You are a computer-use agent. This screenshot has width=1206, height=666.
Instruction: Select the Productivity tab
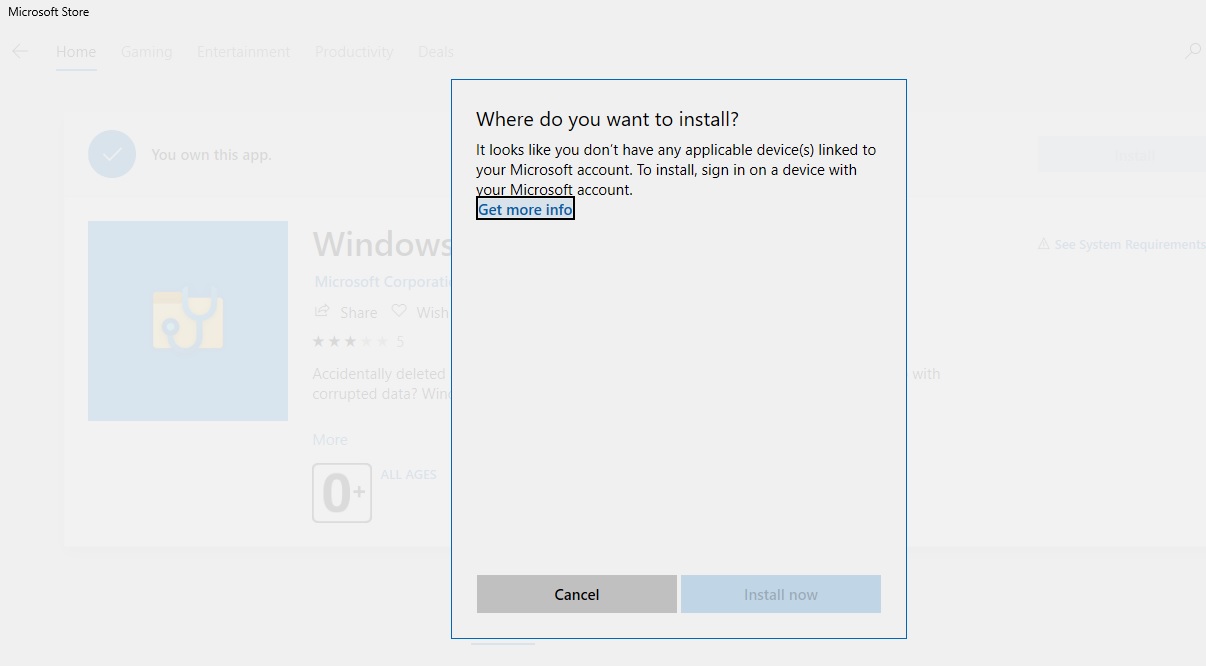click(354, 51)
